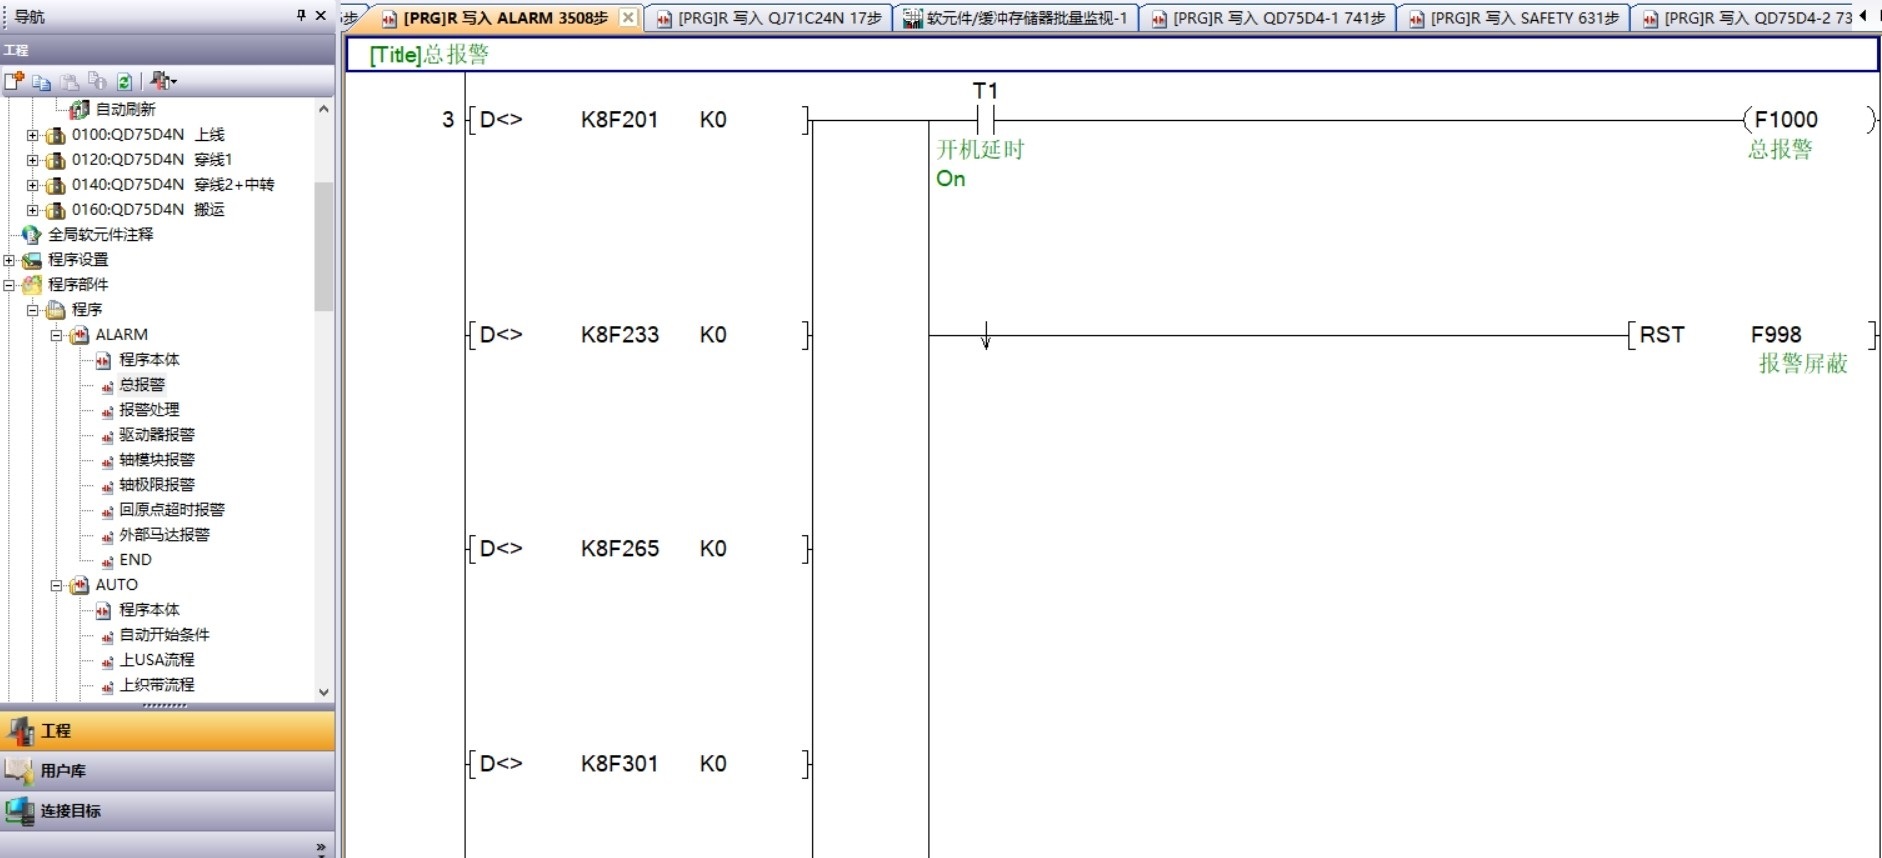Image resolution: width=1882 pixels, height=858 pixels.
Task: Click the navigation tree scroll down arrow
Action: (323, 692)
